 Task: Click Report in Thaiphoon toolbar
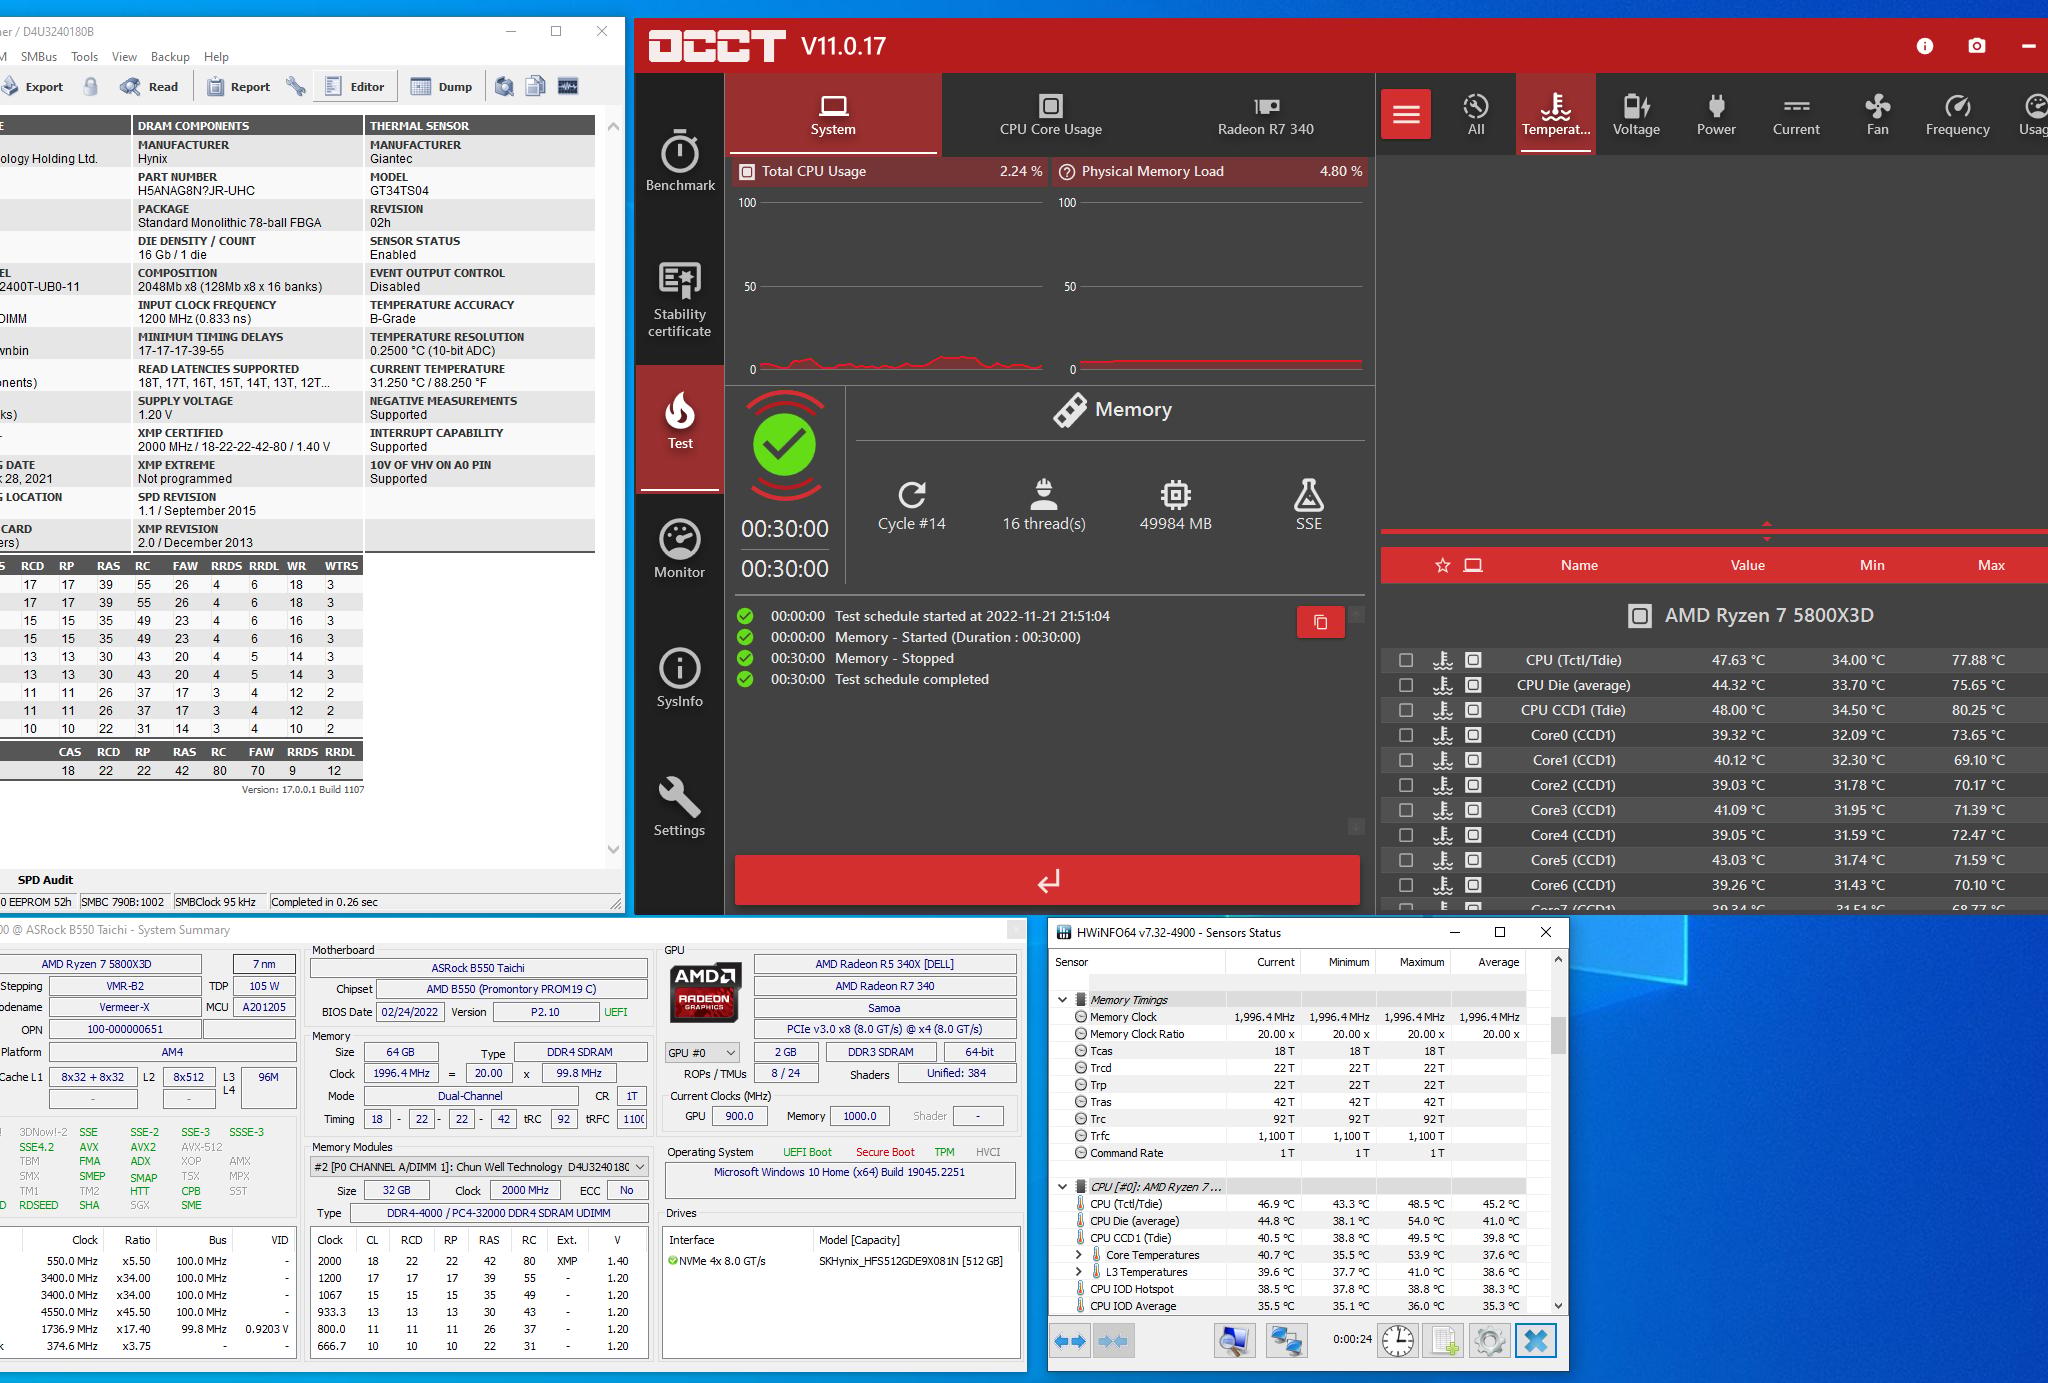[238, 87]
